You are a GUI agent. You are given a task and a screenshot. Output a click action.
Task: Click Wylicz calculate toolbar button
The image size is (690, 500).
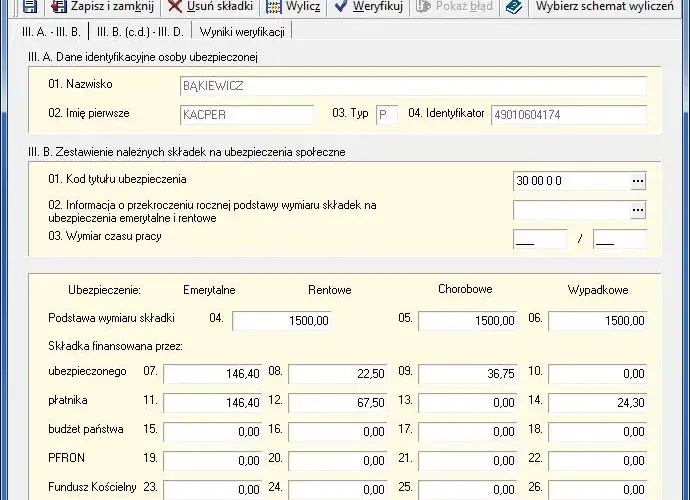(293, 6)
